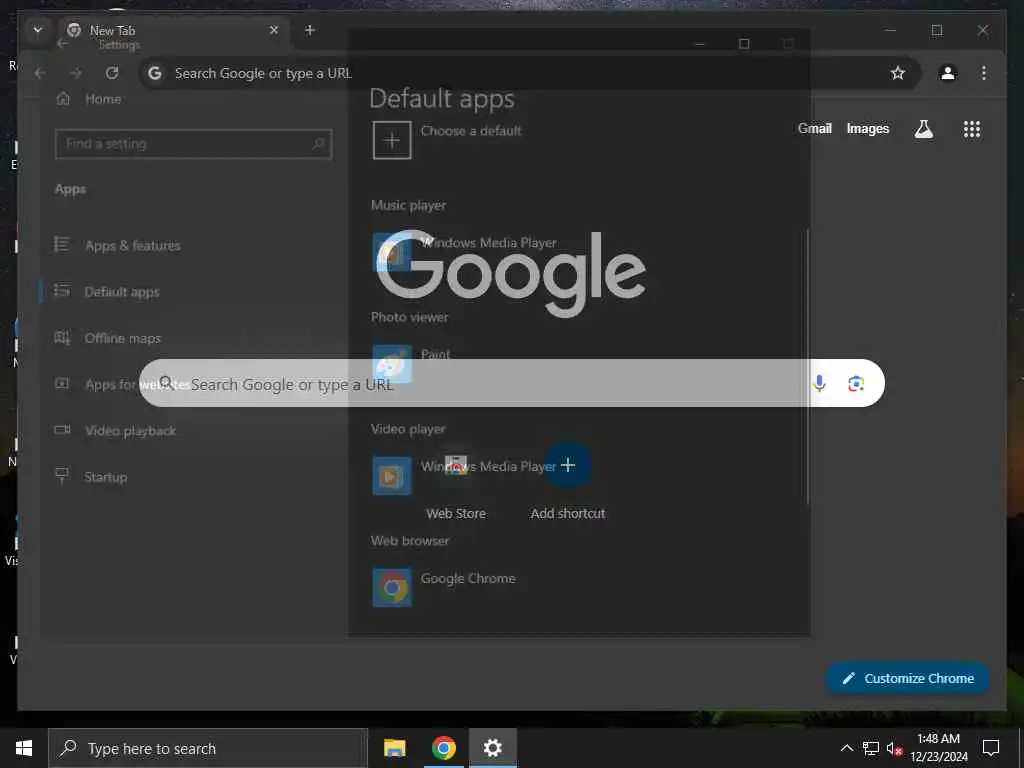1024x768 pixels.
Task: Open Startup in Settings sidebar
Action: (x=91, y=477)
